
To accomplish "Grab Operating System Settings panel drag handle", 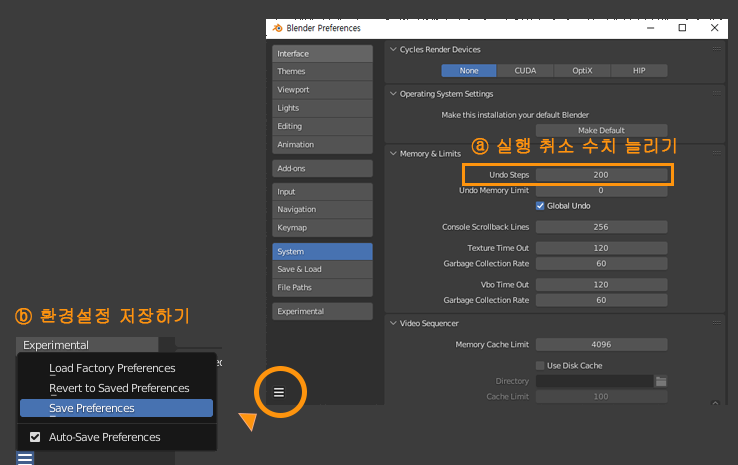I will [x=716, y=94].
